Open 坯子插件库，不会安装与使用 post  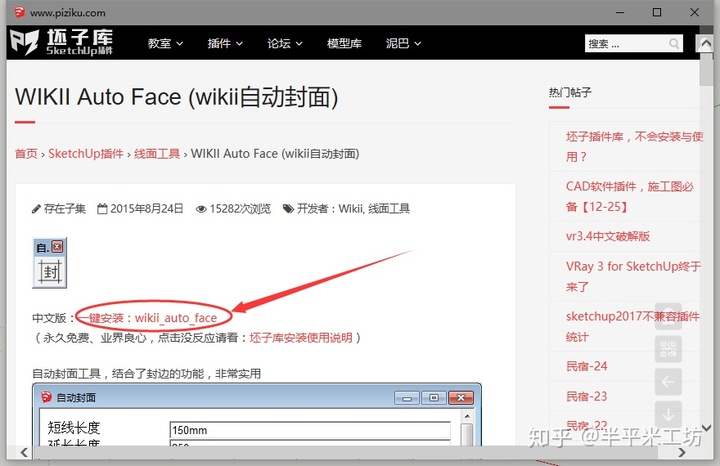point(634,146)
